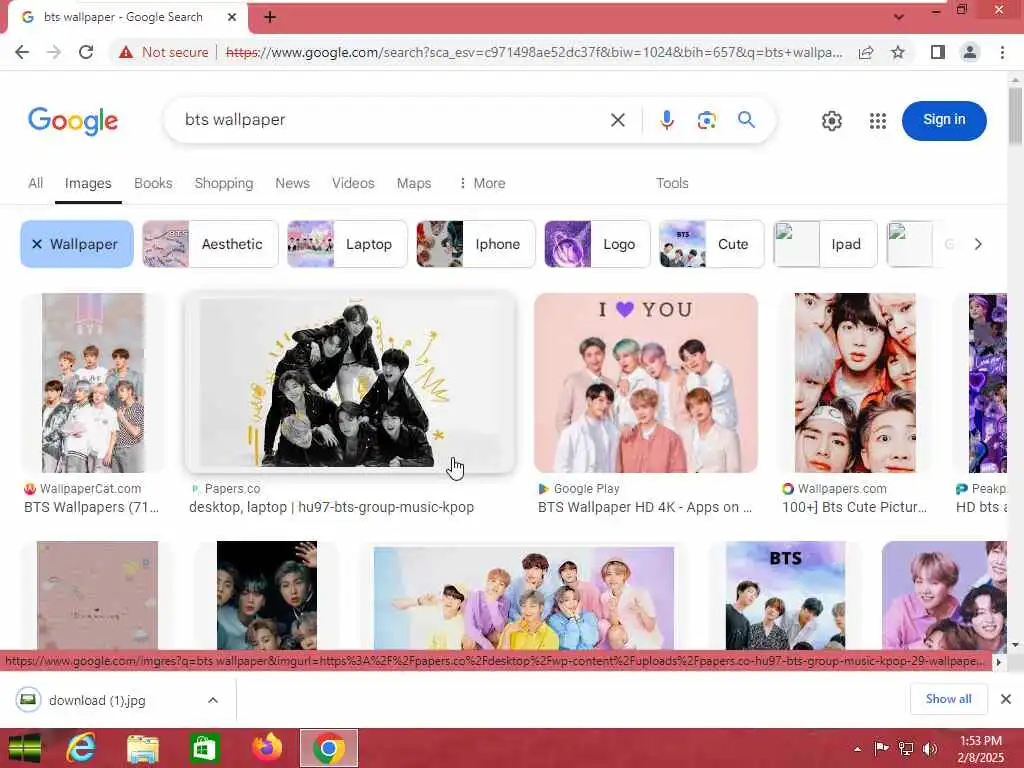Apply the Logo filter chip
Image resolution: width=1024 pixels, height=768 pixels.
pyautogui.click(x=598, y=244)
